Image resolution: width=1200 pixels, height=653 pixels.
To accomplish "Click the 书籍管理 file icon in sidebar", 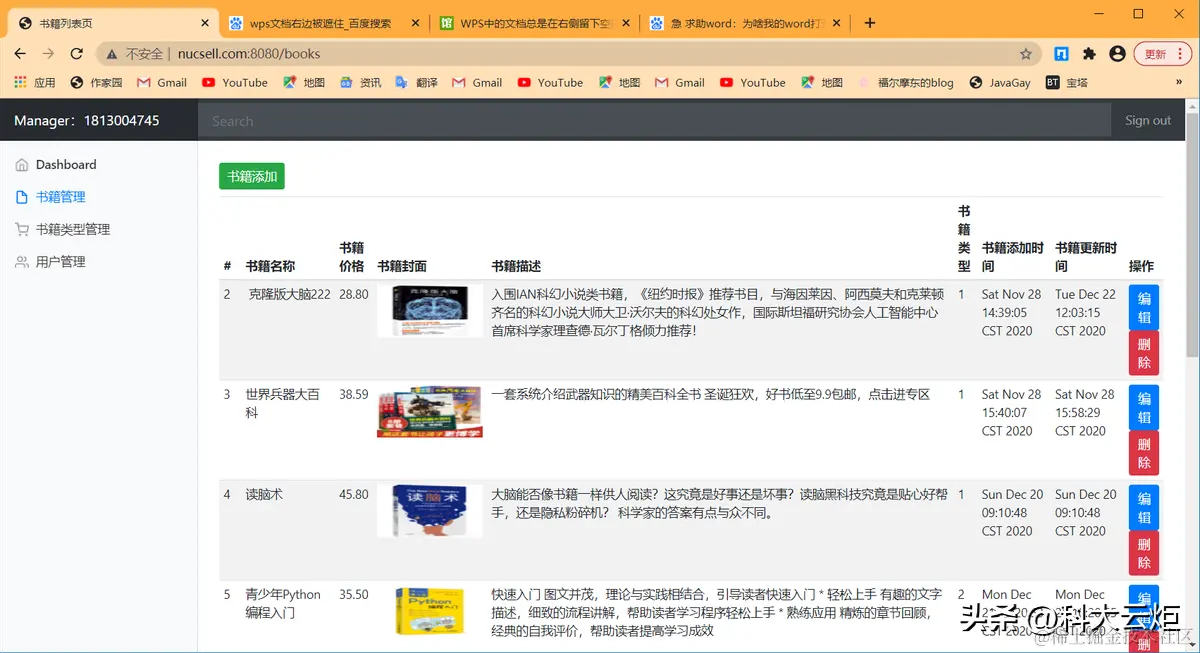I will tap(22, 197).
